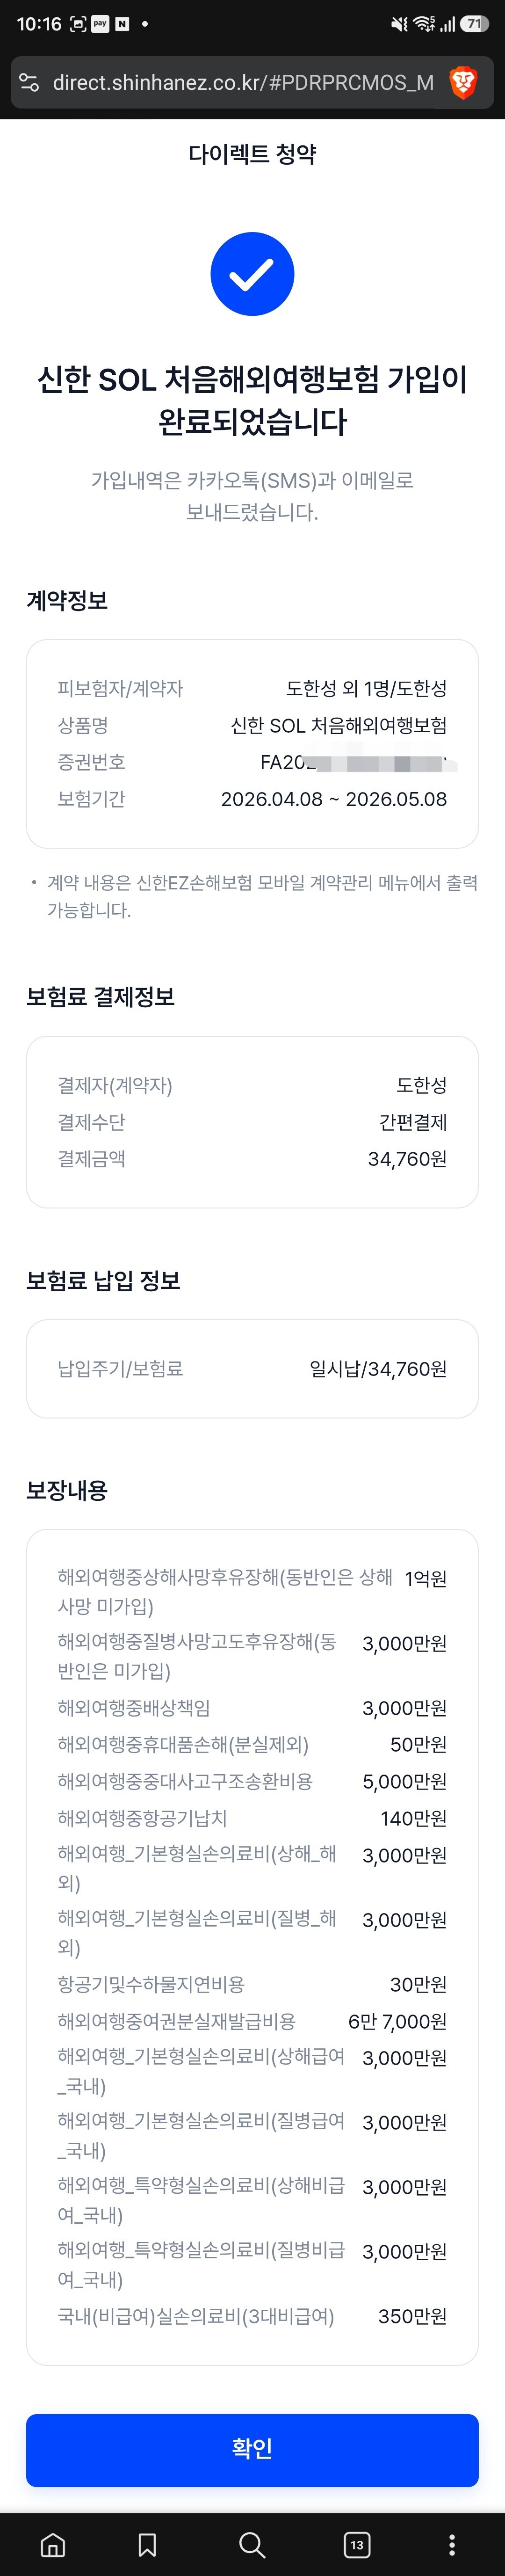The width and height of the screenshot is (505, 2576).
Task: Tap the 보험기간 date range text
Action: 333,799
